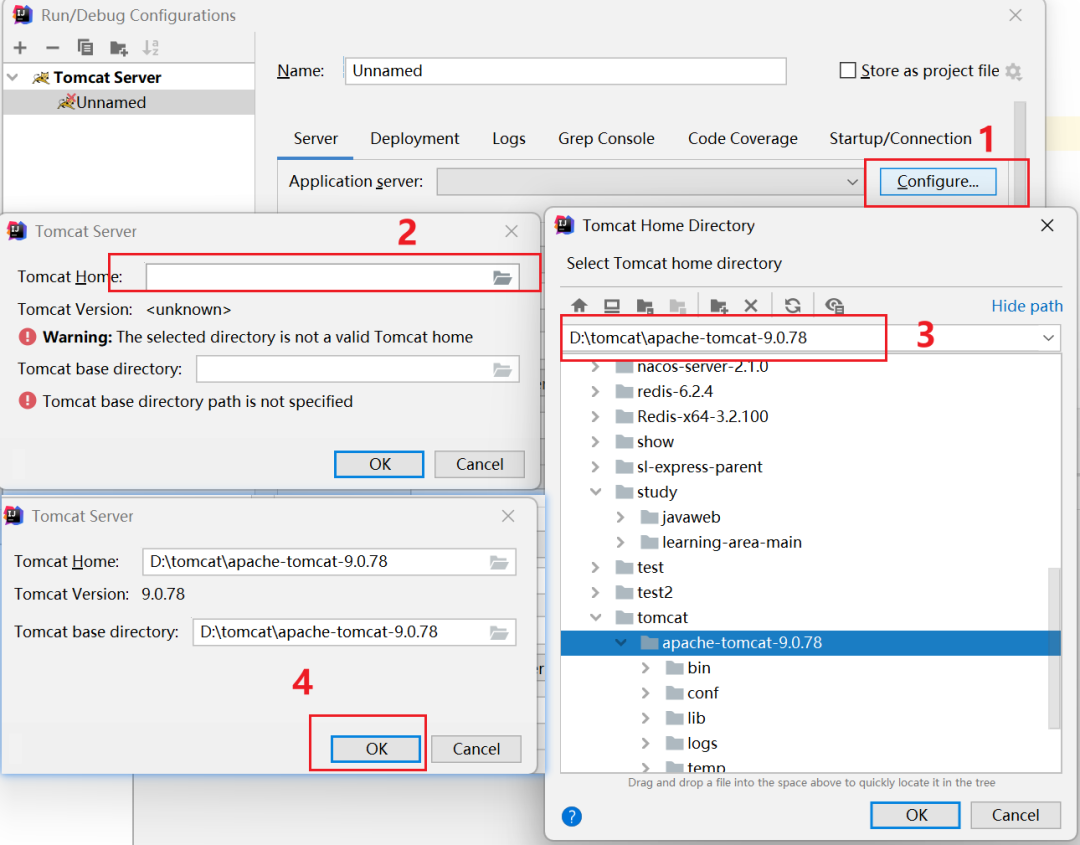This screenshot has width=1080, height=845.
Task: Remove the selected configuration with minus icon
Action: [x=52, y=48]
